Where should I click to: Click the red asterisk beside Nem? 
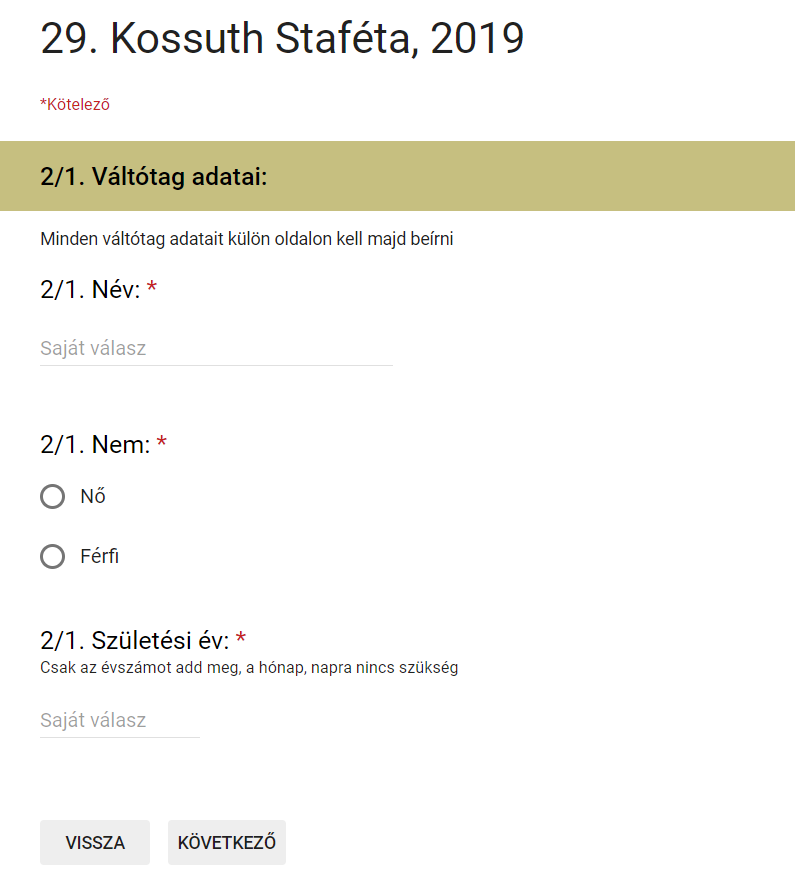(x=162, y=442)
